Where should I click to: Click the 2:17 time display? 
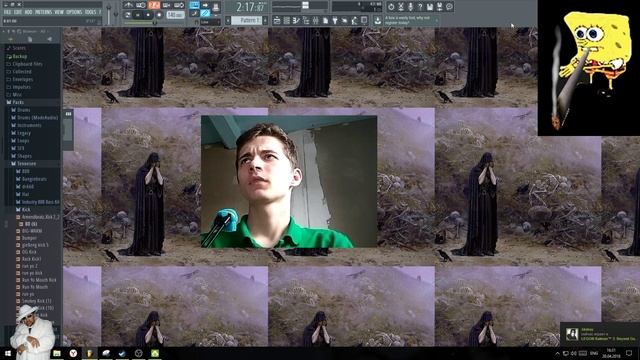[x=251, y=7]
